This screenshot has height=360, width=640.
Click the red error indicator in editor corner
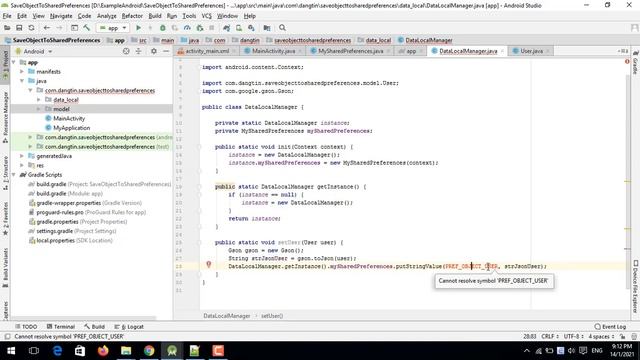pyautogui.click(x=627, y=61)
